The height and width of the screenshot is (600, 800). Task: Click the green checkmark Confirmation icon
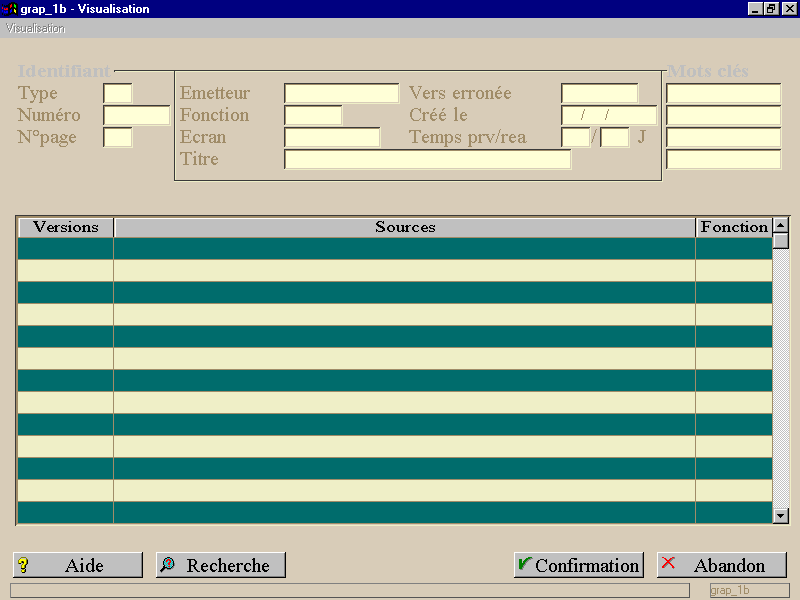tap(524, 563)
